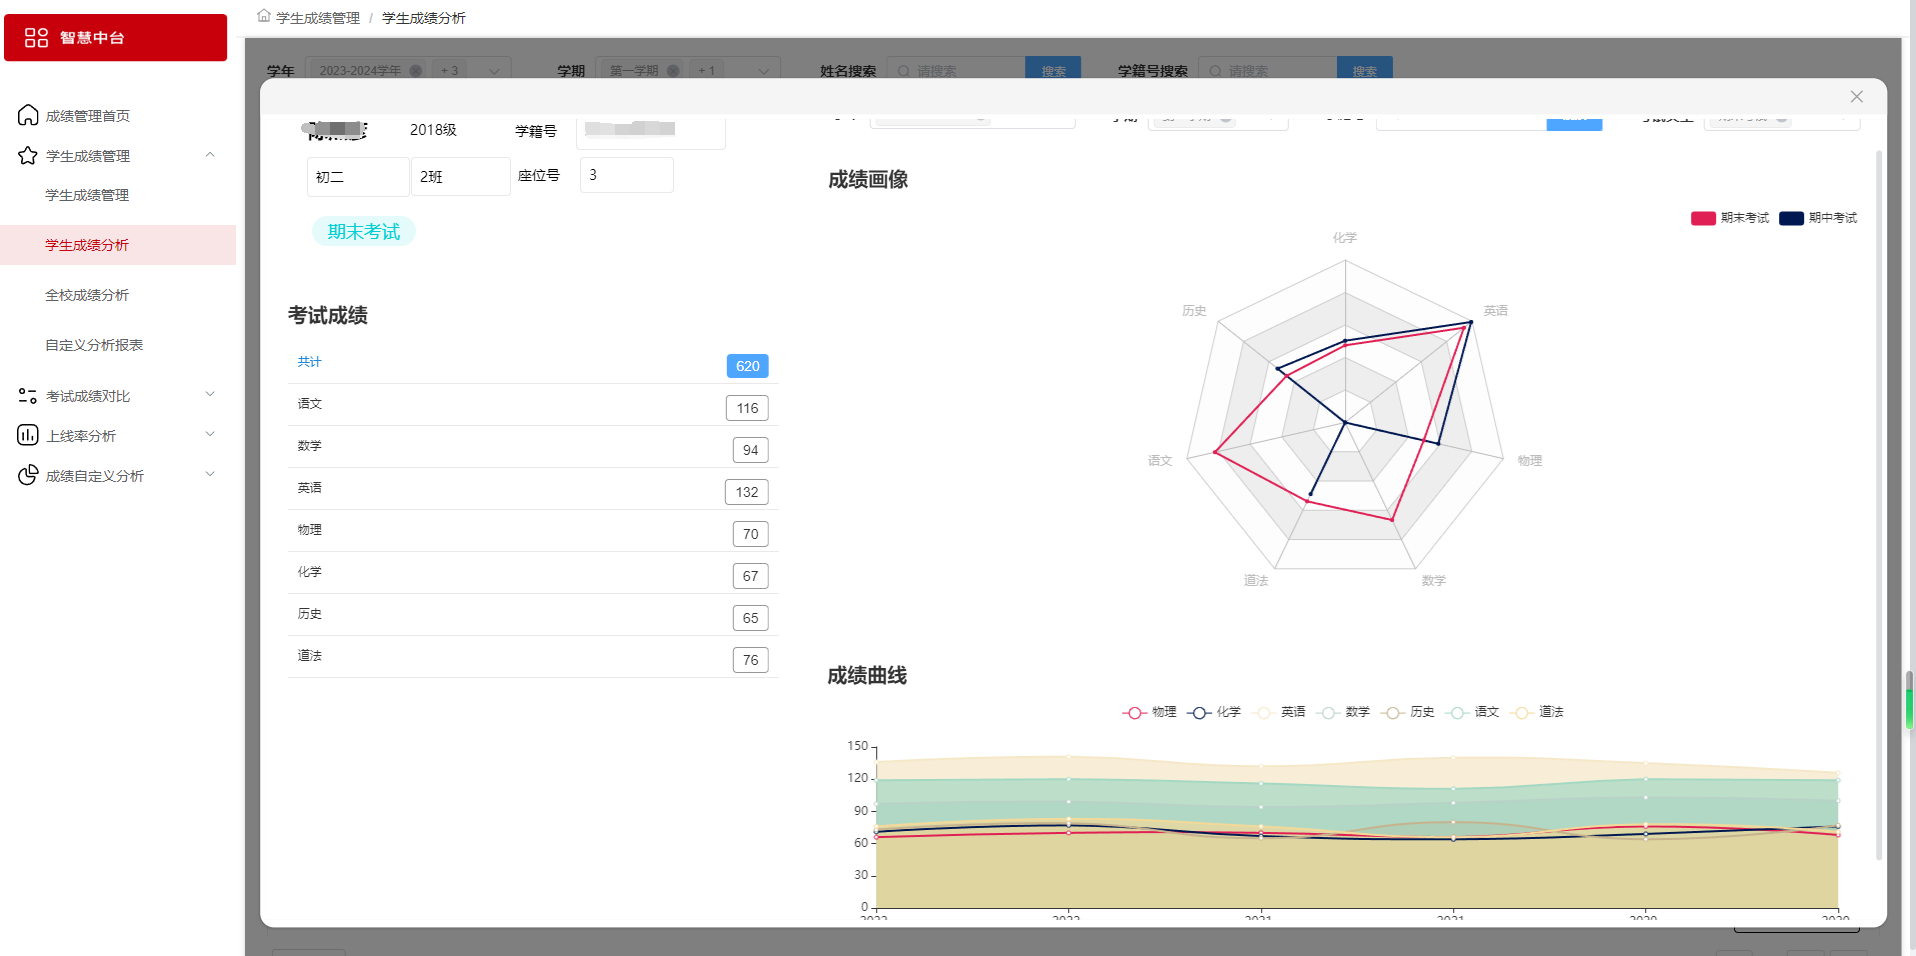Click the star icon beside 学生成绩管理
1916x956 pixels.
27,155
